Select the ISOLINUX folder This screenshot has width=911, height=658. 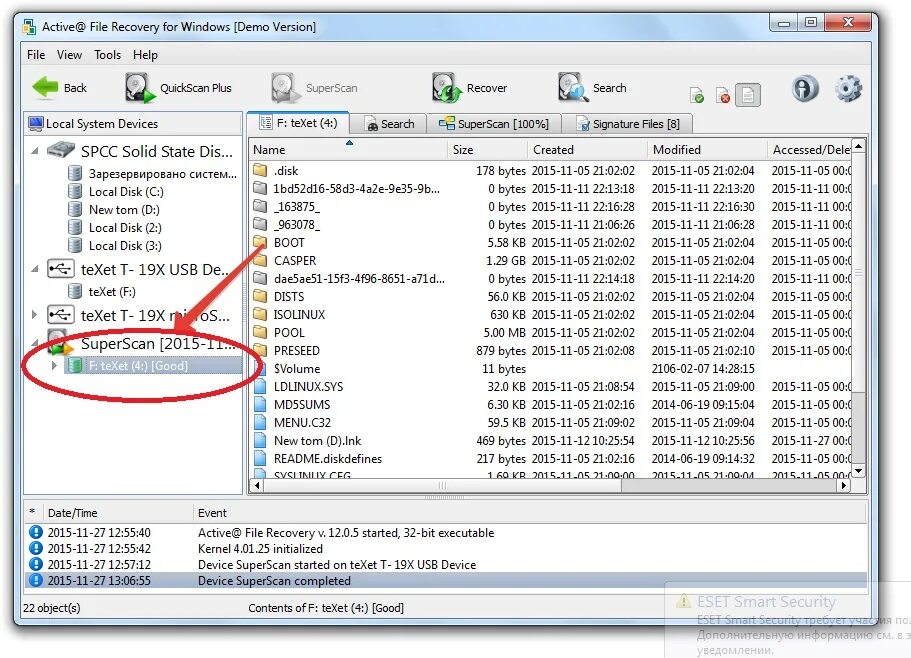pos(299,315)
